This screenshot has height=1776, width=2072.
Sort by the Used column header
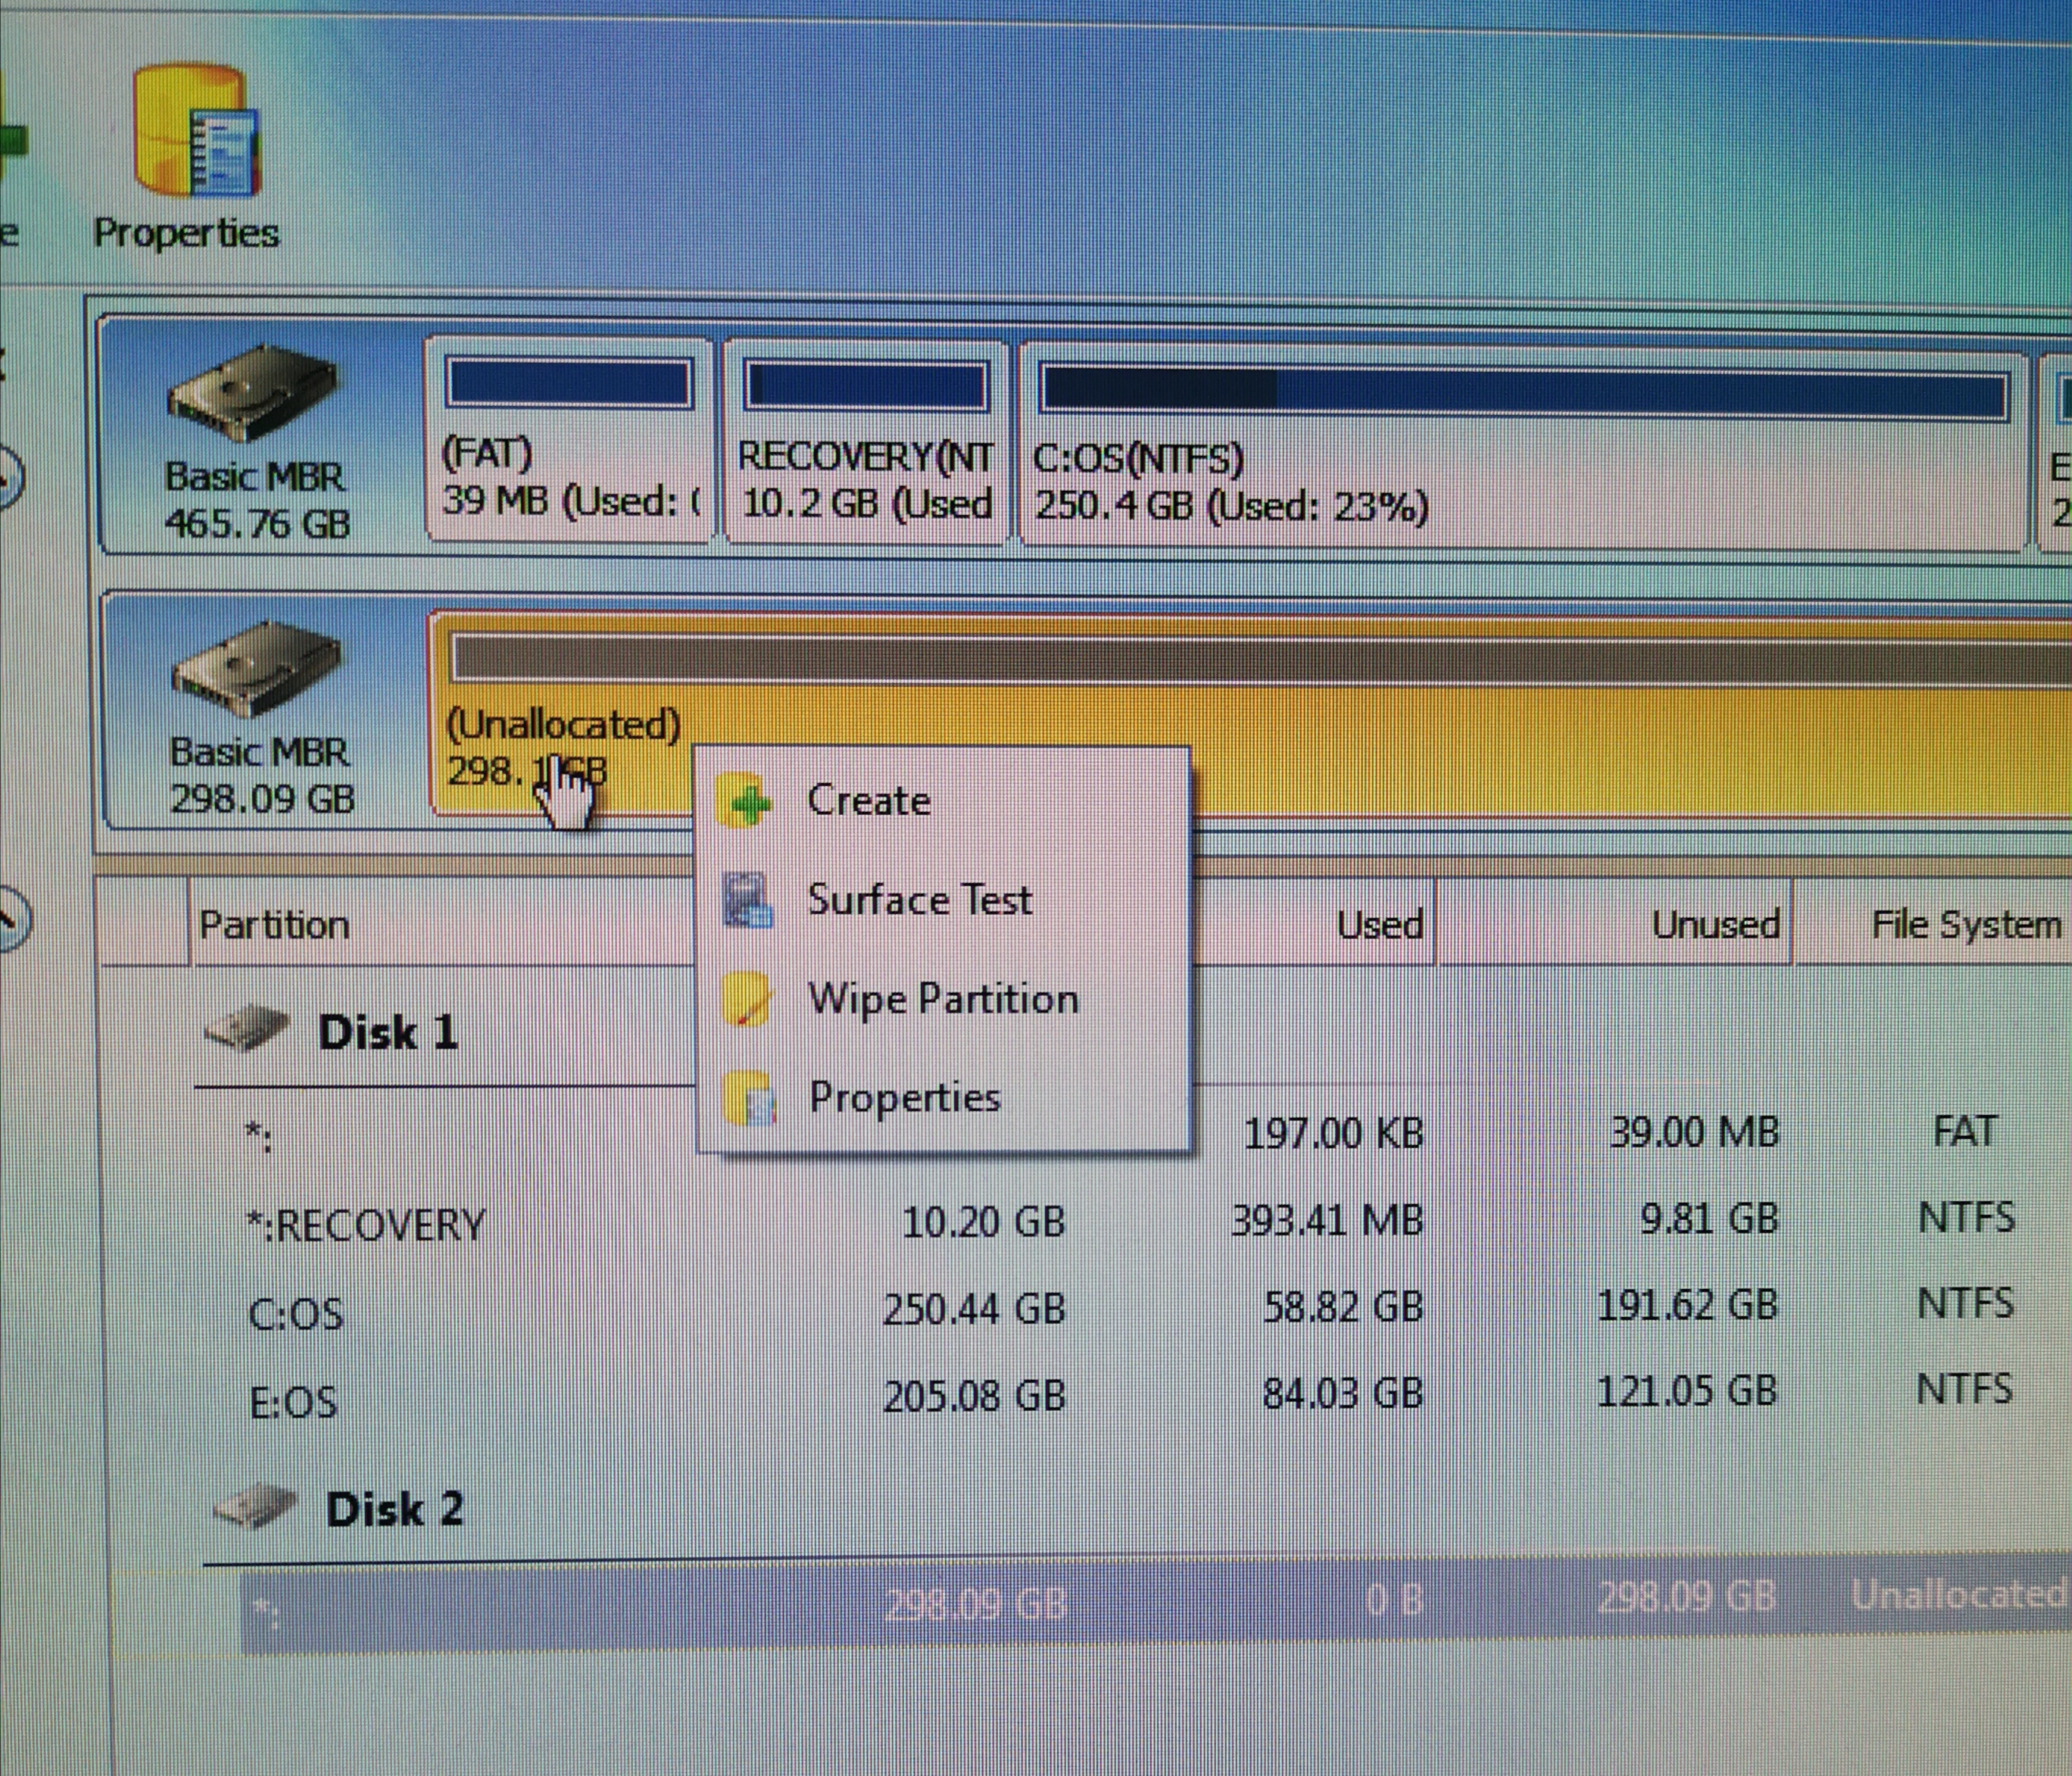tap(1380, 924)
